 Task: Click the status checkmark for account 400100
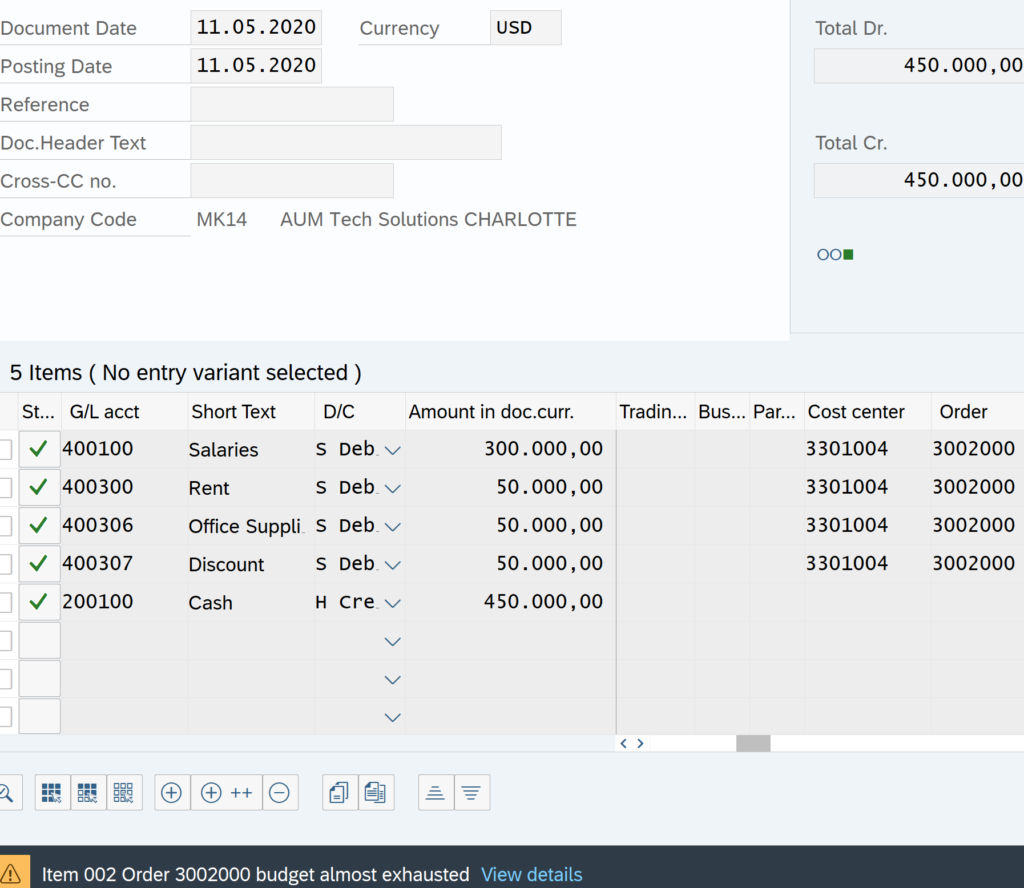[39, 449]
